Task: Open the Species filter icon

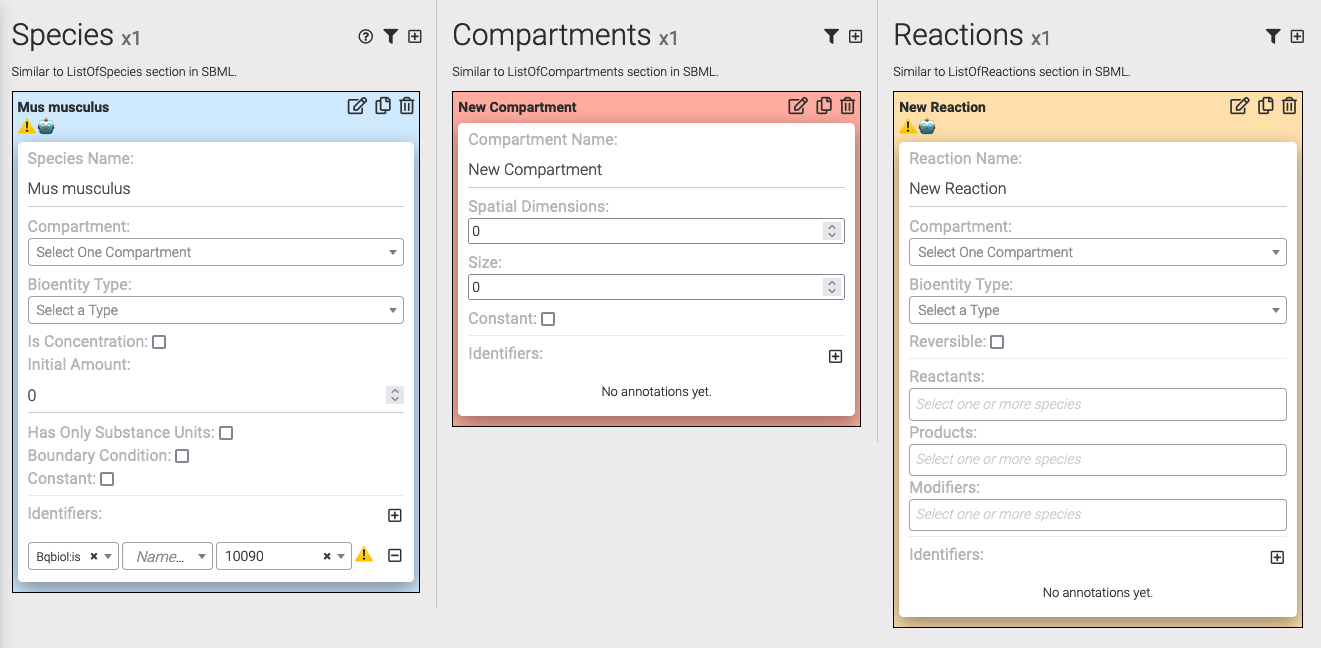Action: tap(390, 37)
